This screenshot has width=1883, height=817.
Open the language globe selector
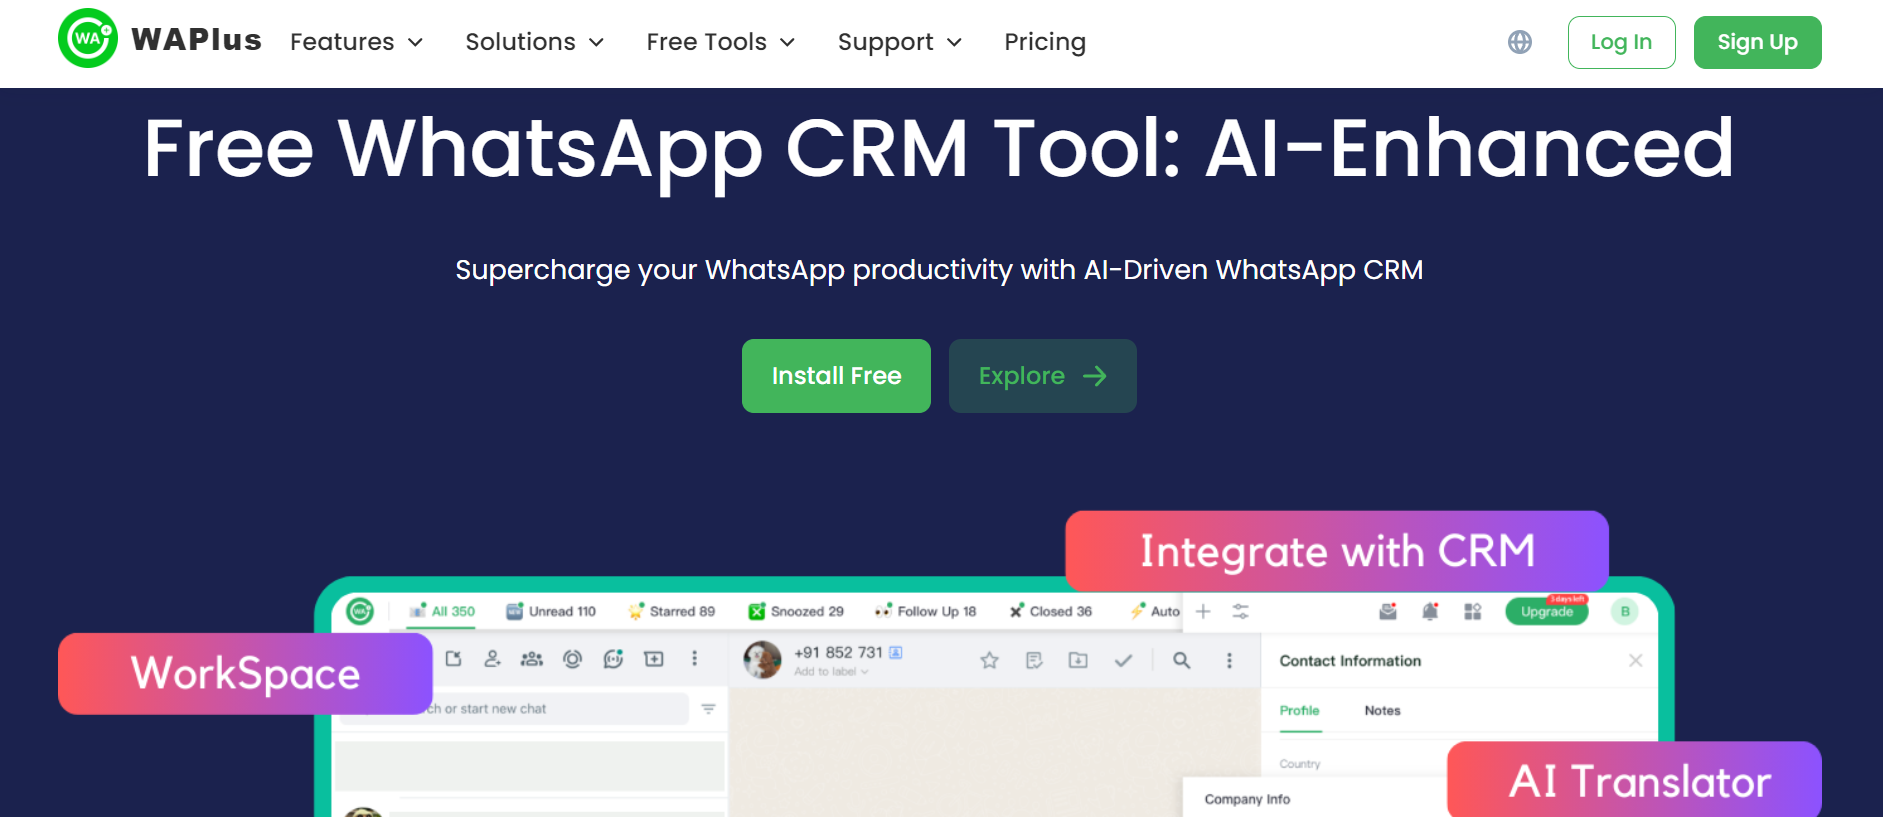(1520, 42)
